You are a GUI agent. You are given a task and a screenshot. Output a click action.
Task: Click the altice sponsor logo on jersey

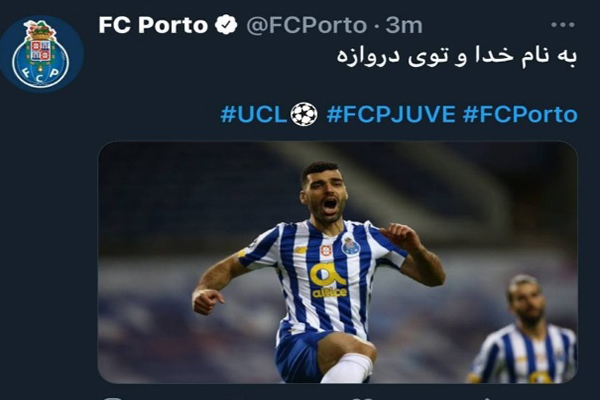328,281
